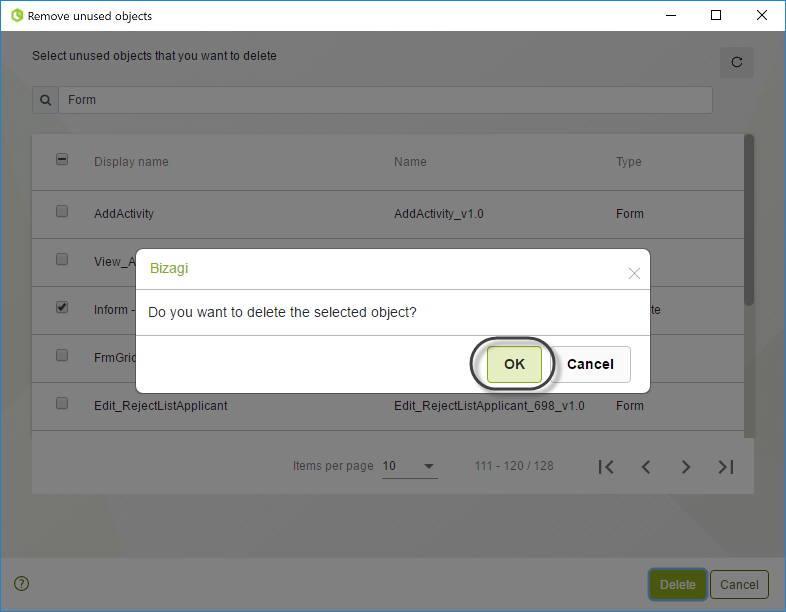Check the FrmGrid row checkbox
Screen dimensions: 786x612
[62, 355]
